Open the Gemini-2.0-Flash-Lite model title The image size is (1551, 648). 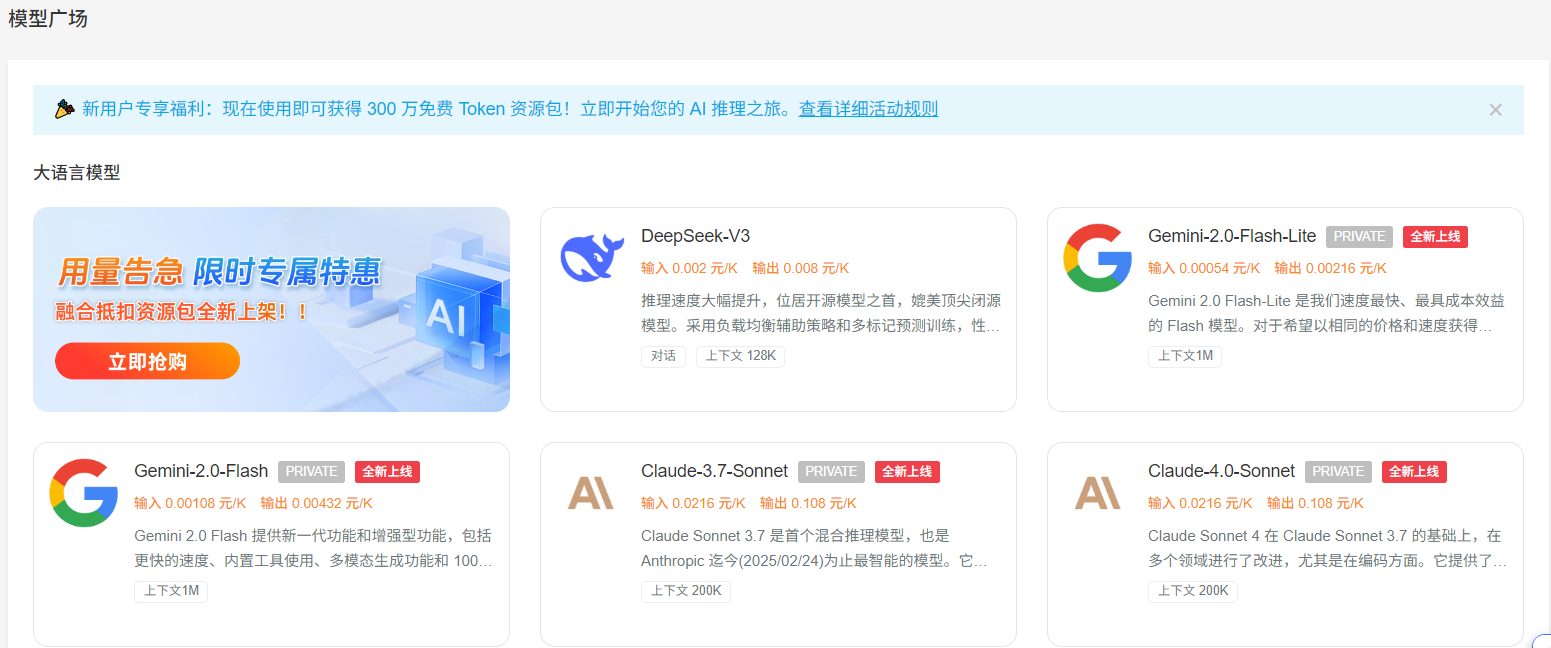pos(1232,236)
